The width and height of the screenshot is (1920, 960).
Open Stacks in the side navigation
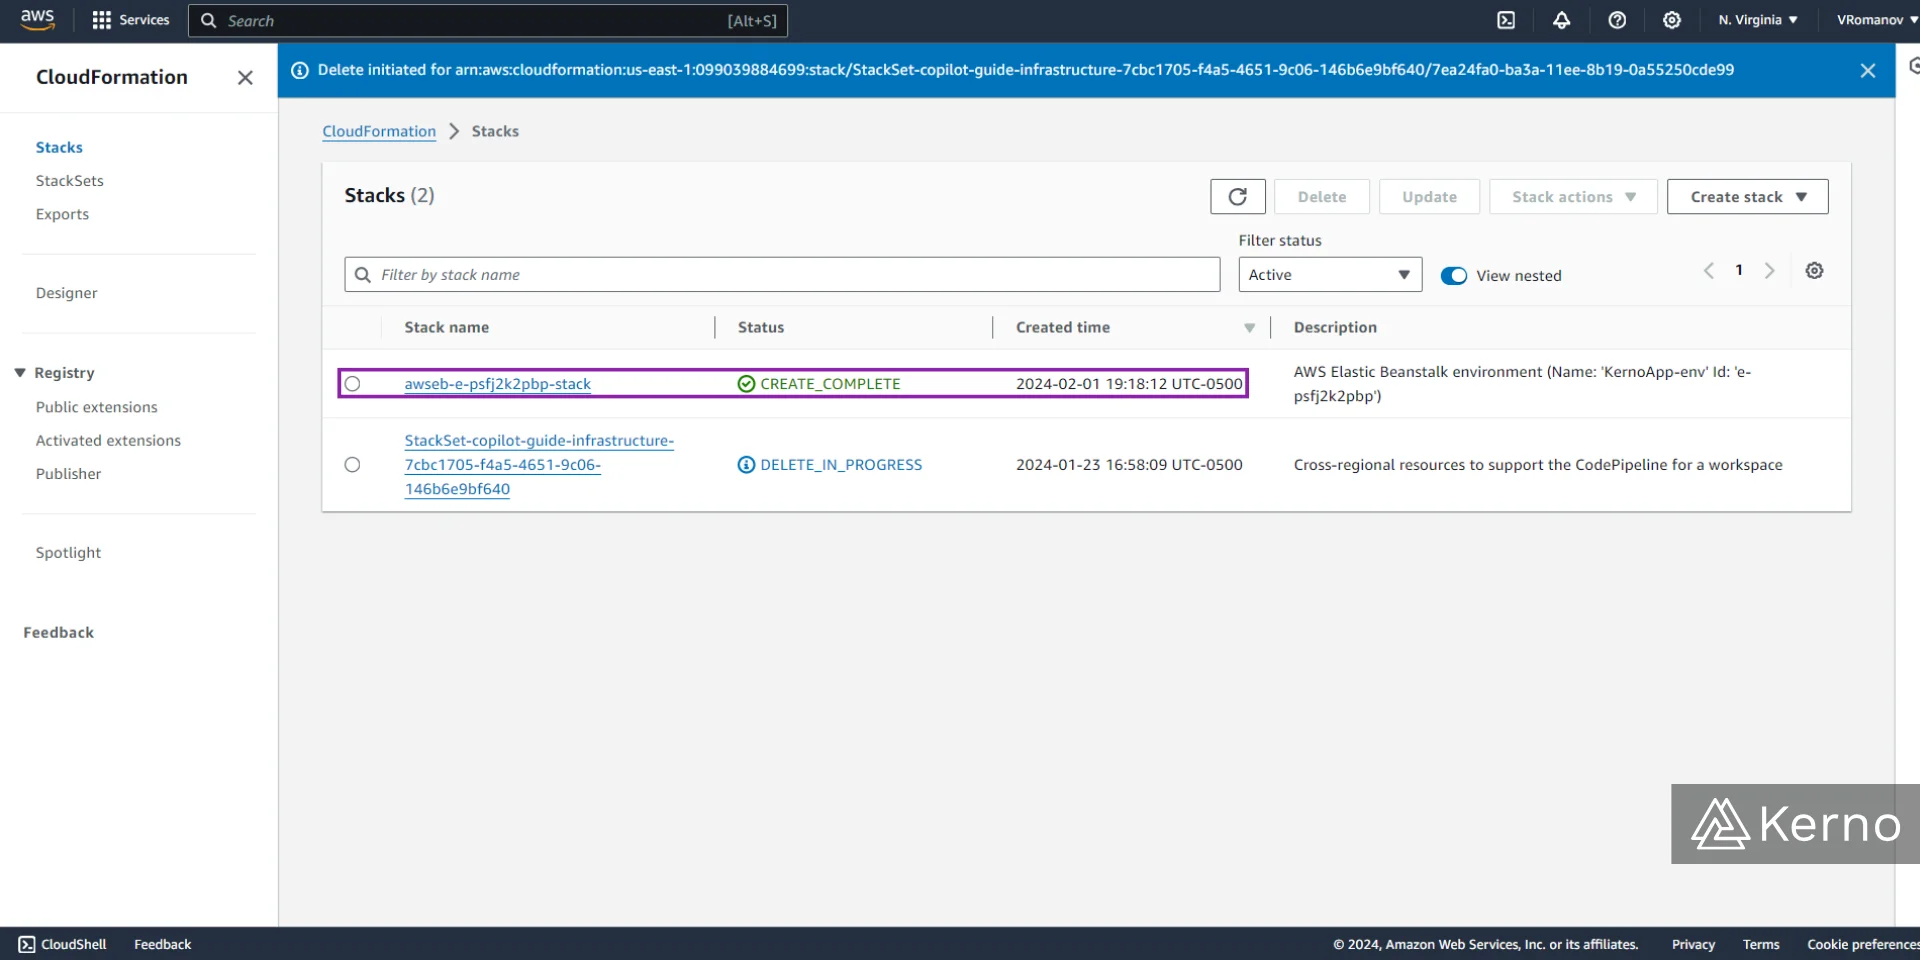[x=59, y=147]
